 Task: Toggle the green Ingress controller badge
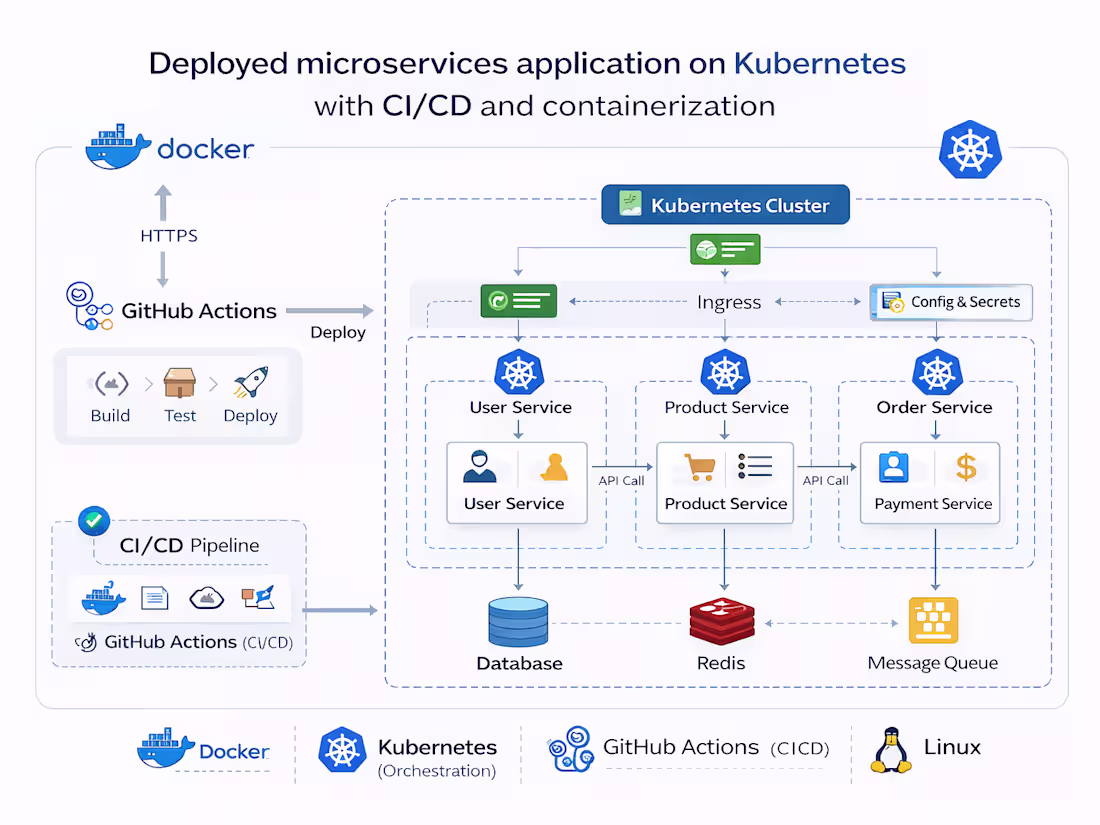519,300
